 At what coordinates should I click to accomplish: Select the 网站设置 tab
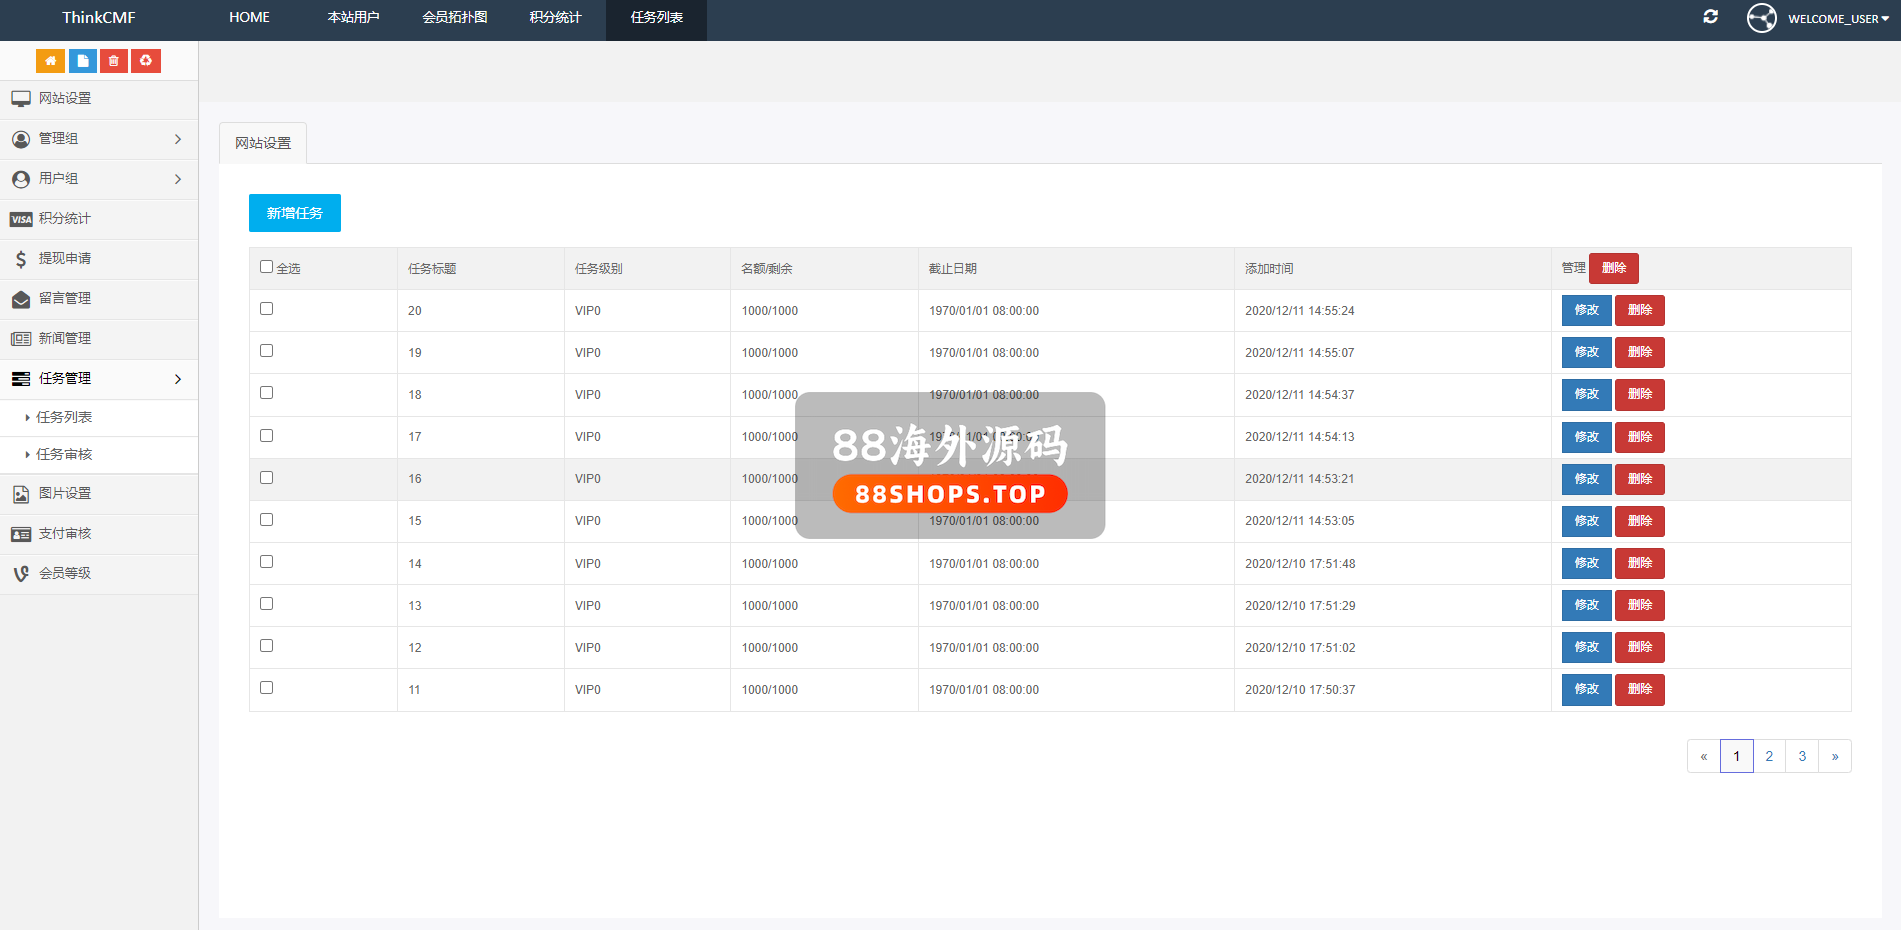click(263, 144)
